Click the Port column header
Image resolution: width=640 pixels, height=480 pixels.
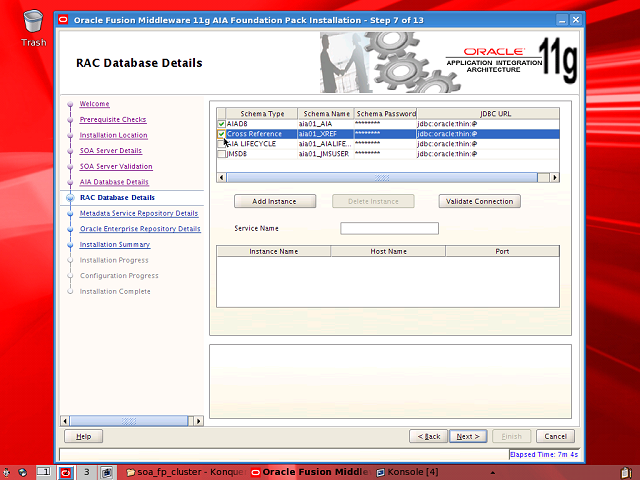[502, 251]
